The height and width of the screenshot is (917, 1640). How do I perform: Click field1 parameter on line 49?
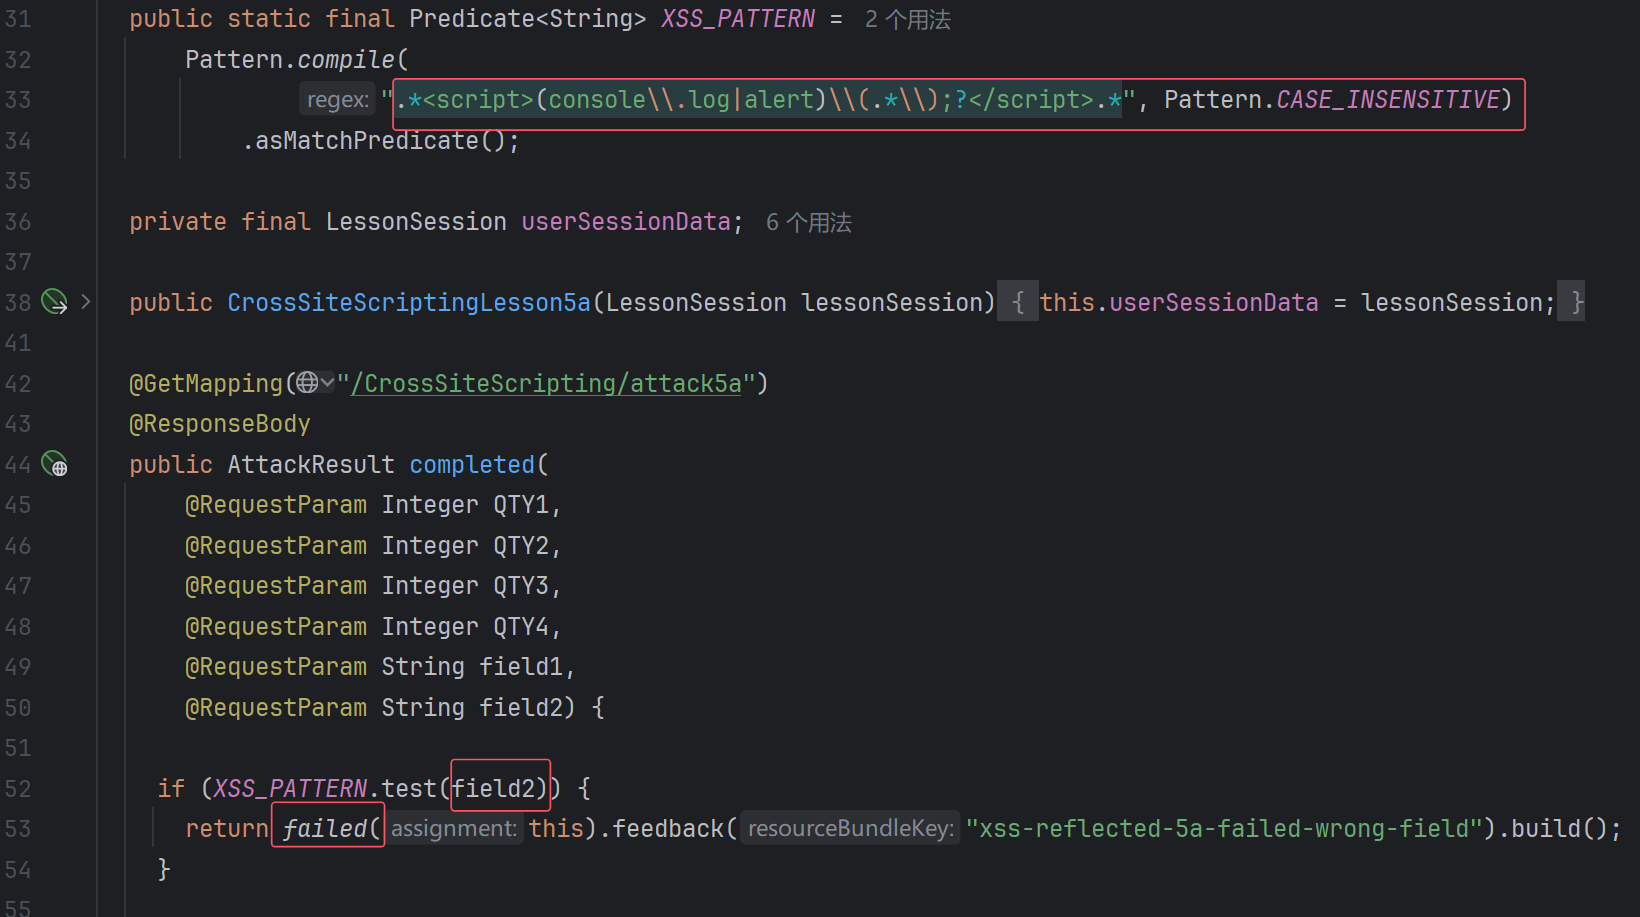(x=521, y=666)
